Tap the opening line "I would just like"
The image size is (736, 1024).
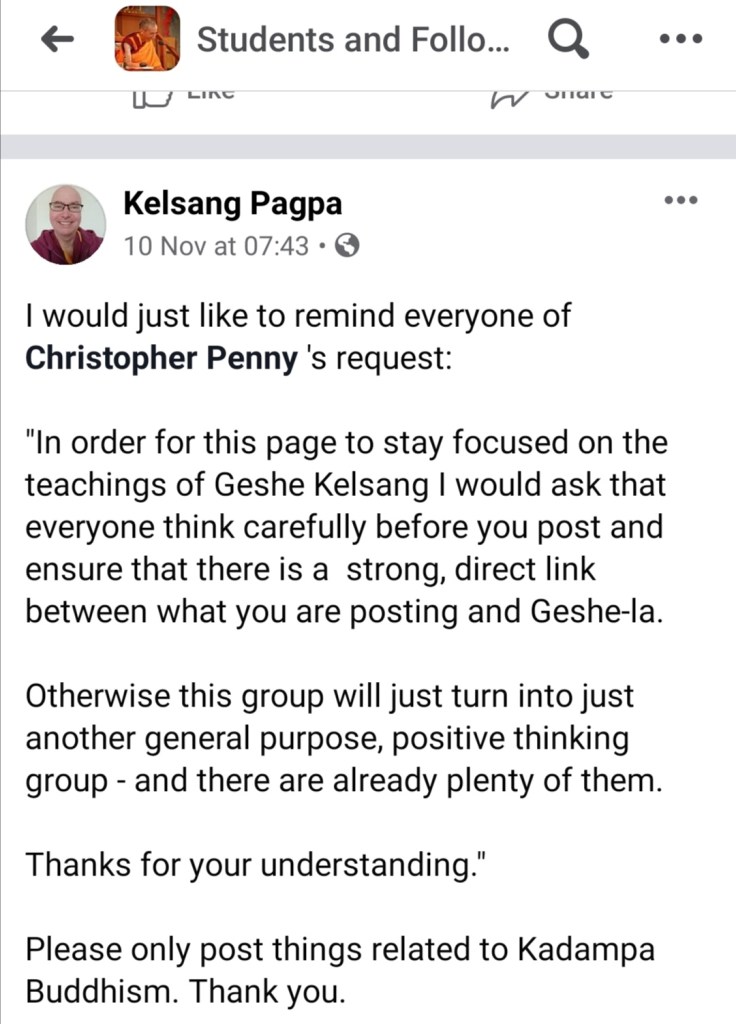(x=297, y=316)
